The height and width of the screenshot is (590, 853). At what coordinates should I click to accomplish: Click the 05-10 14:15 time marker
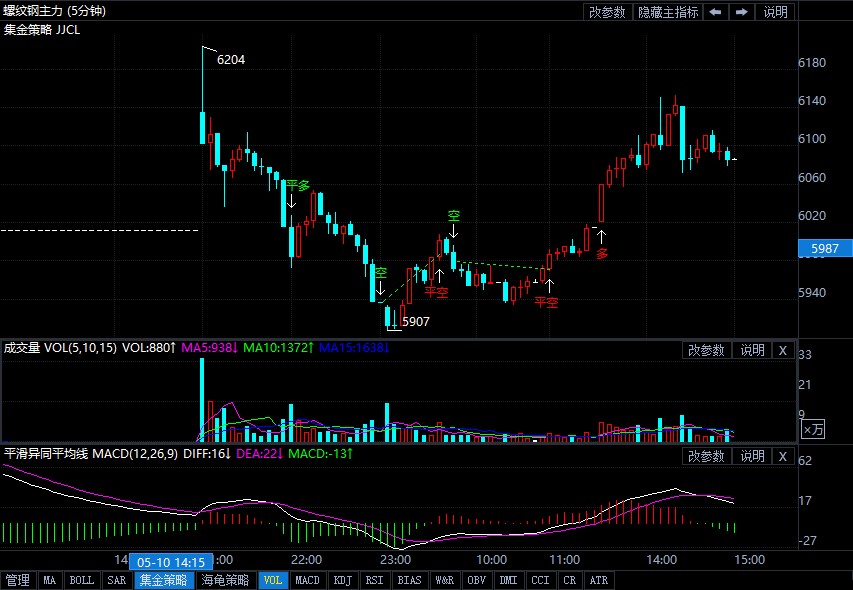171,562
